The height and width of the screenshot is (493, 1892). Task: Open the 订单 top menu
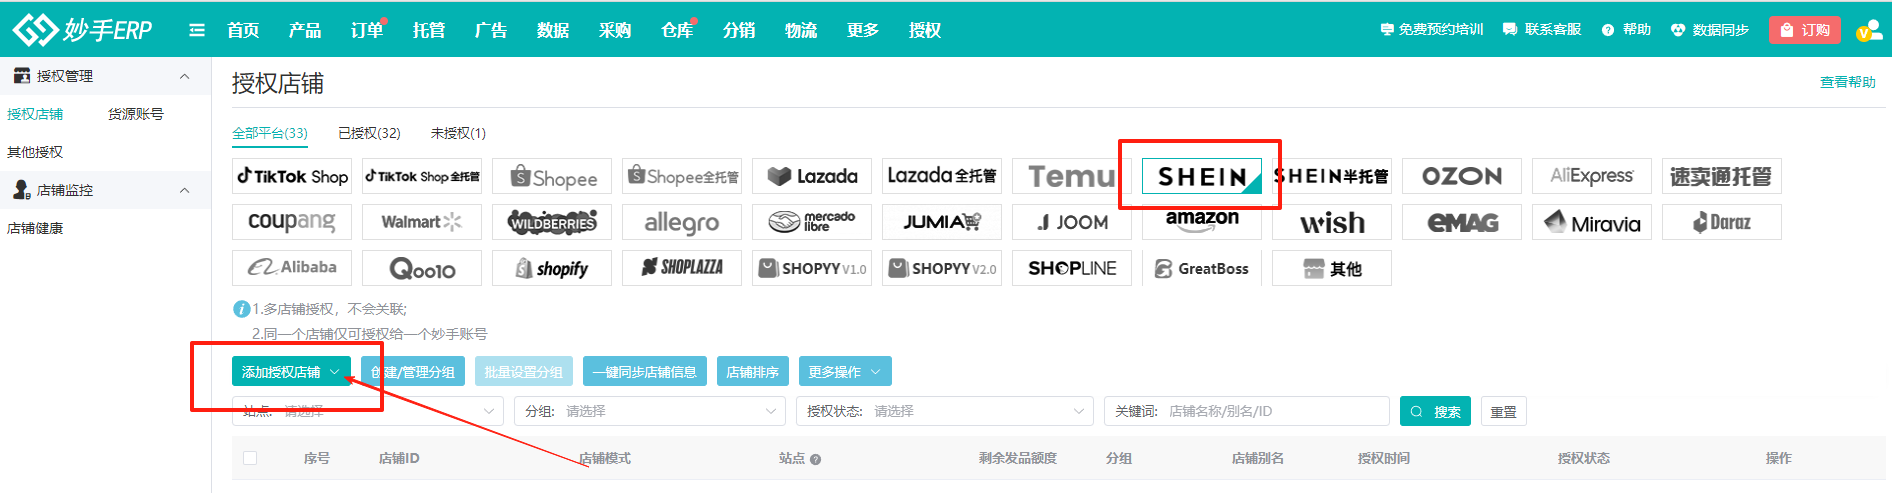tap(367, 30)
